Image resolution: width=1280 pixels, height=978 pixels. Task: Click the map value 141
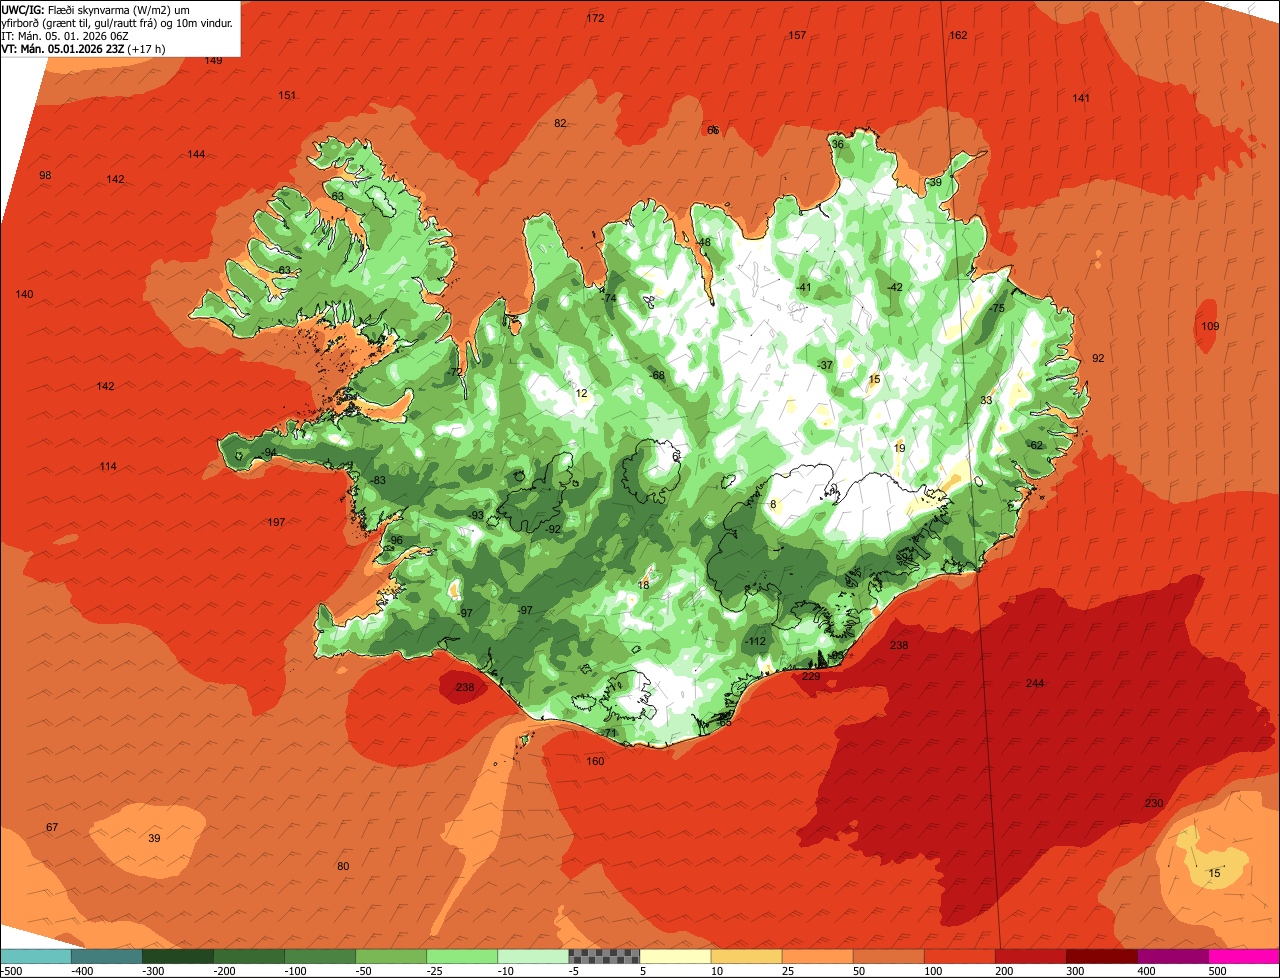pos(1081,97)
